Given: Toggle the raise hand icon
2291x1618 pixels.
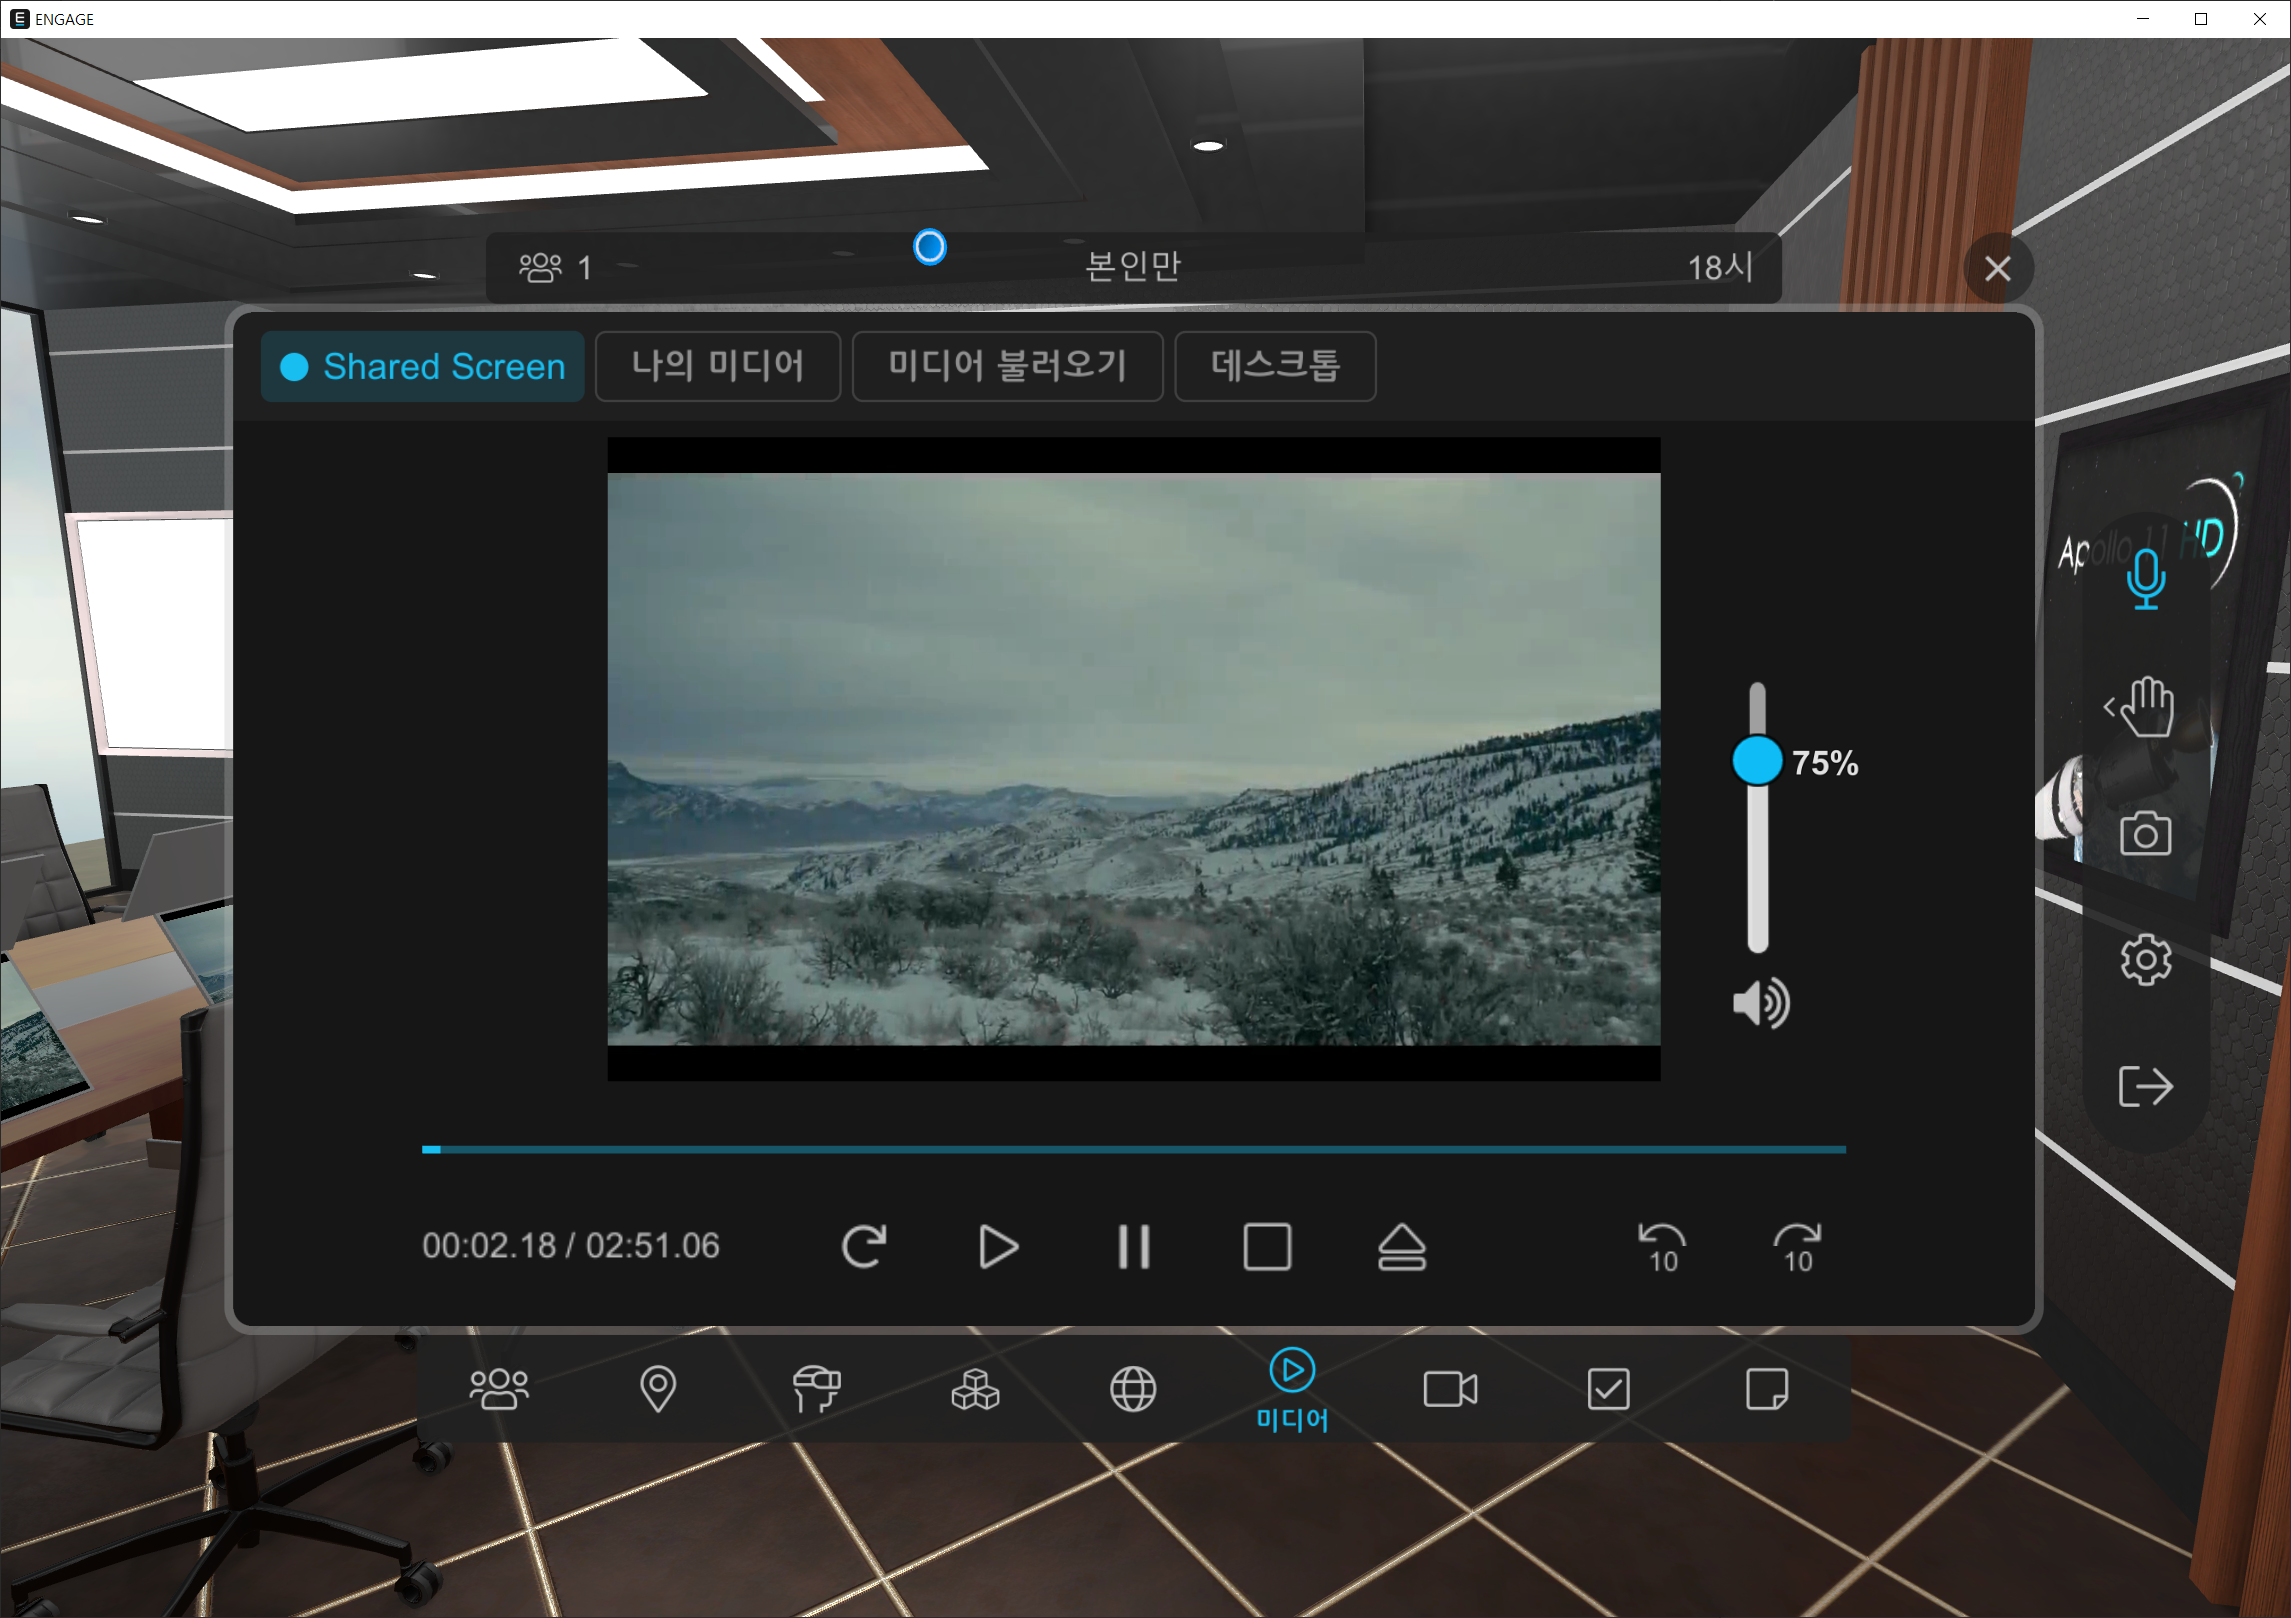Looking at the screenshot, I should coord(2145,707).
